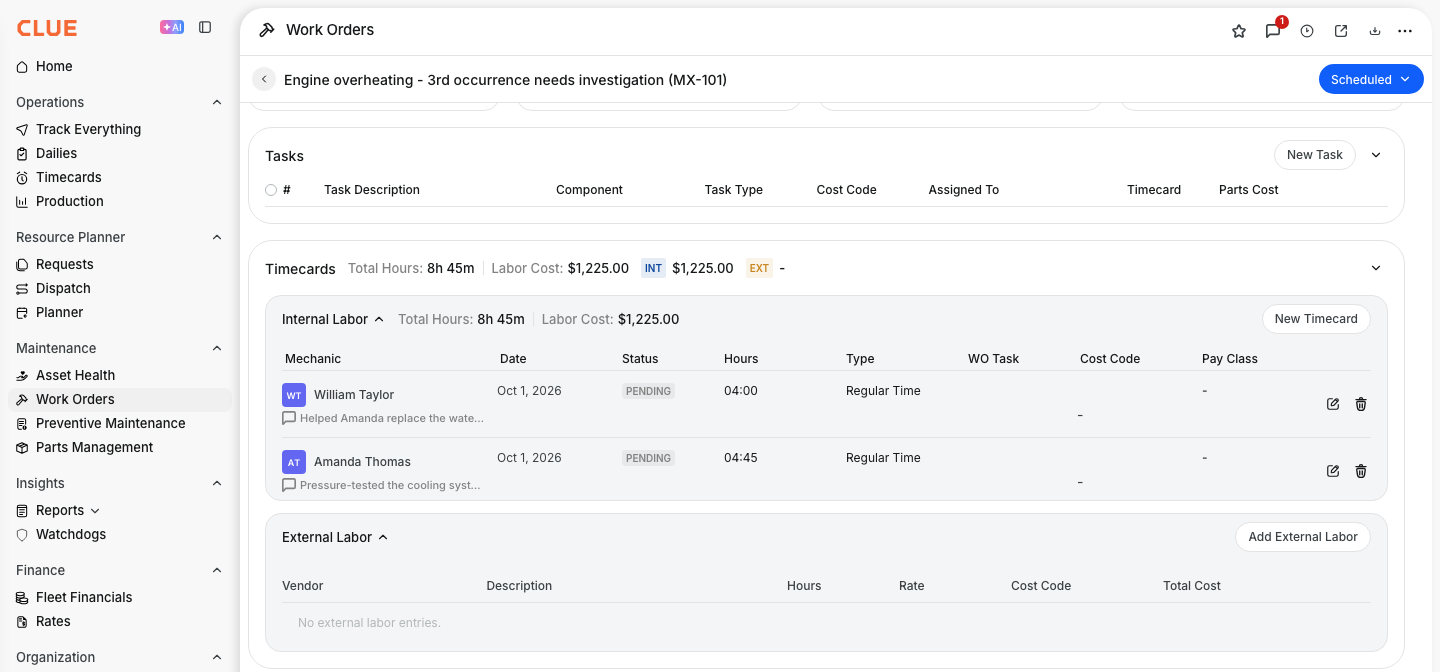Delete William Taylor's timecard entry
The image size is (1440, 672).
[1361, 404]
